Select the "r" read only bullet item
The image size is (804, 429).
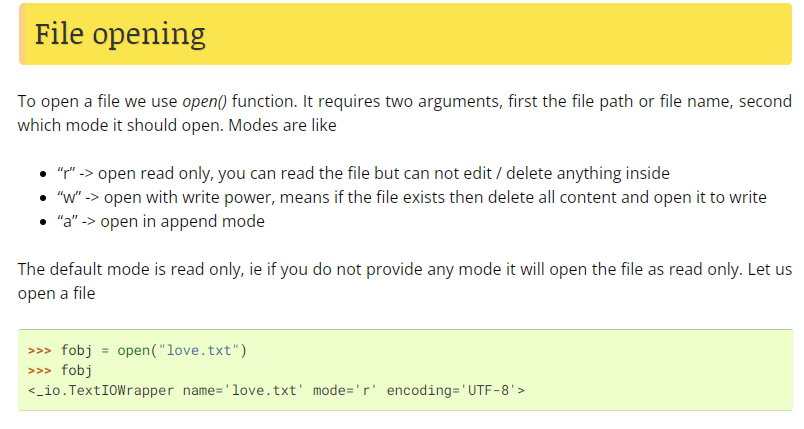point(363,174)
